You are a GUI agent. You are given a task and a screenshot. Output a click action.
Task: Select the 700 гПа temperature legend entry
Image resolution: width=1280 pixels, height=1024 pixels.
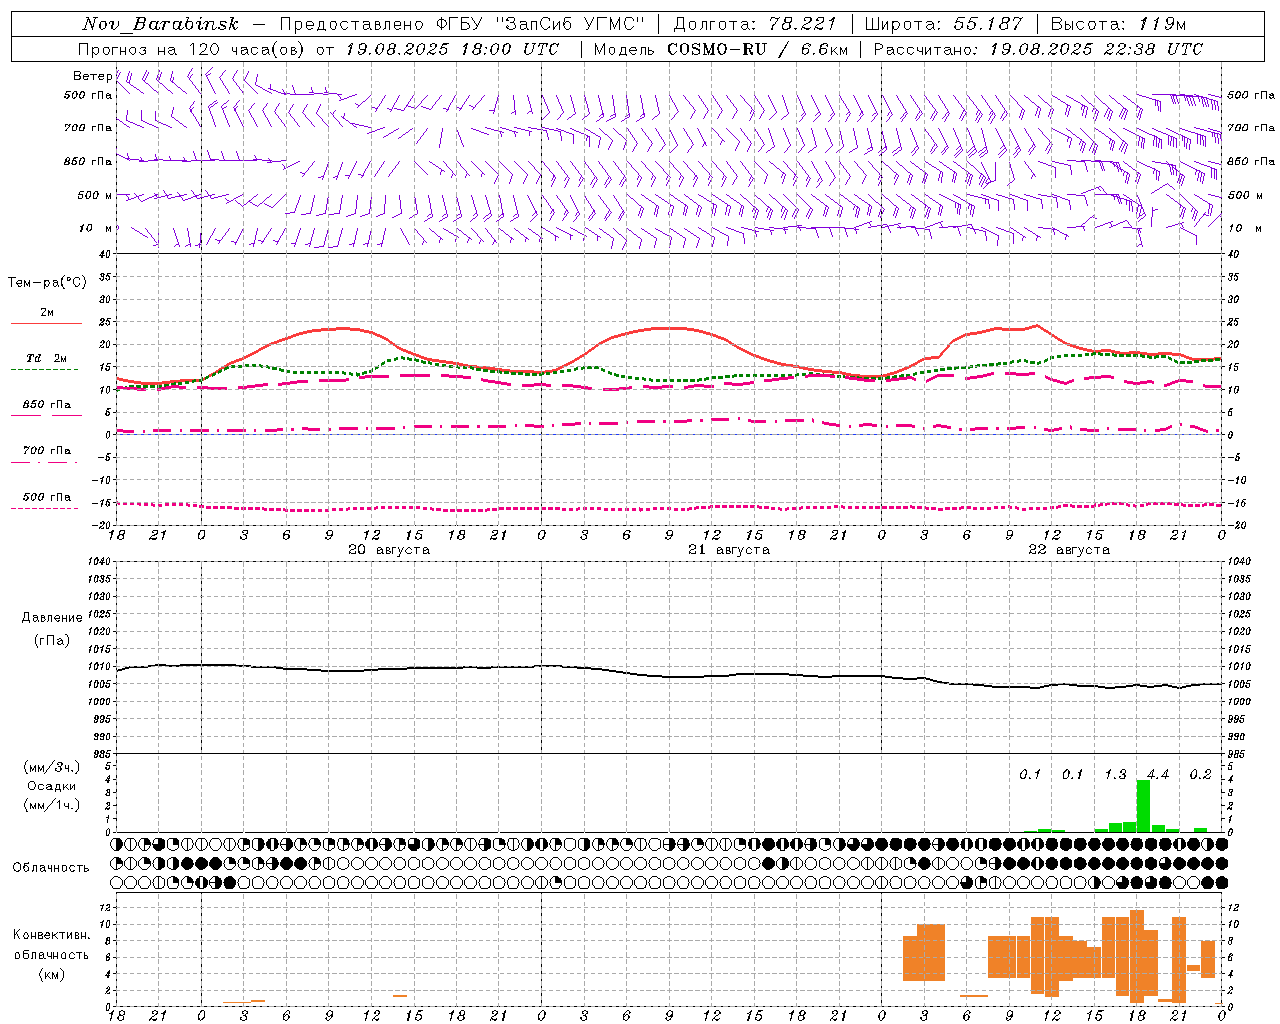(x=46, y=456)
